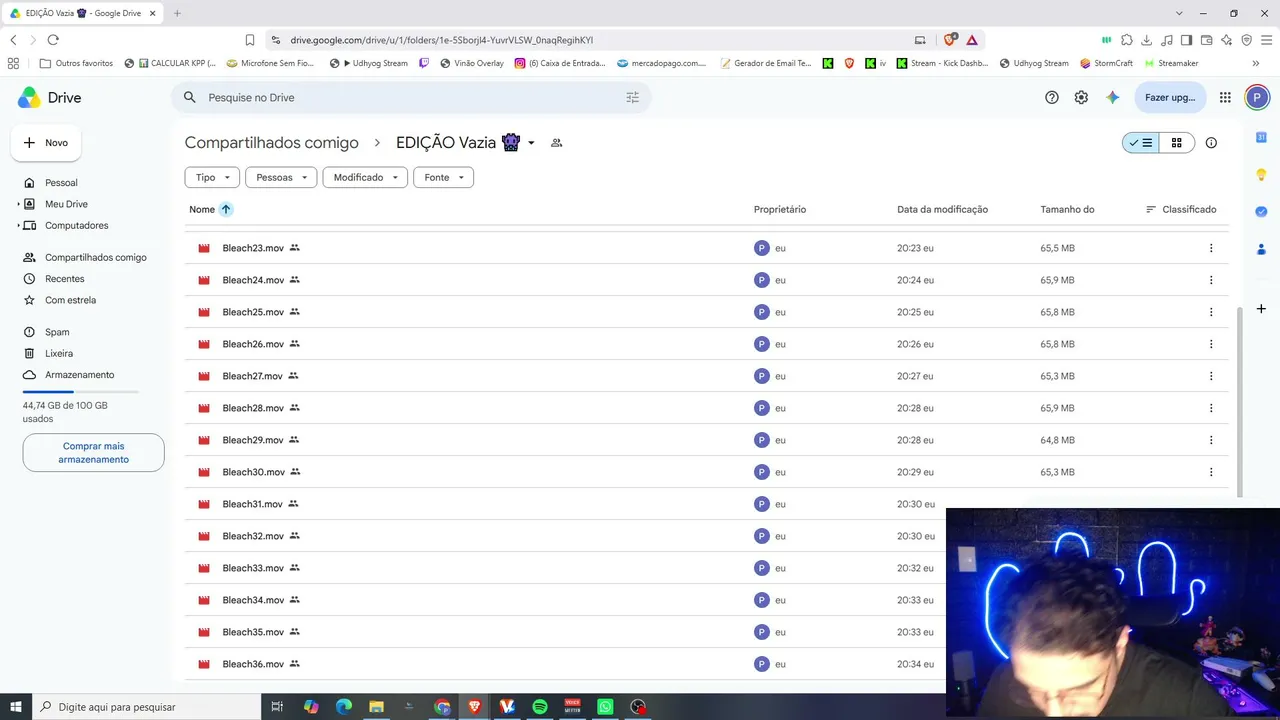Click the file list vertical scrollbar
This screenshot has width=1280, height=720.
(1240, 400)
